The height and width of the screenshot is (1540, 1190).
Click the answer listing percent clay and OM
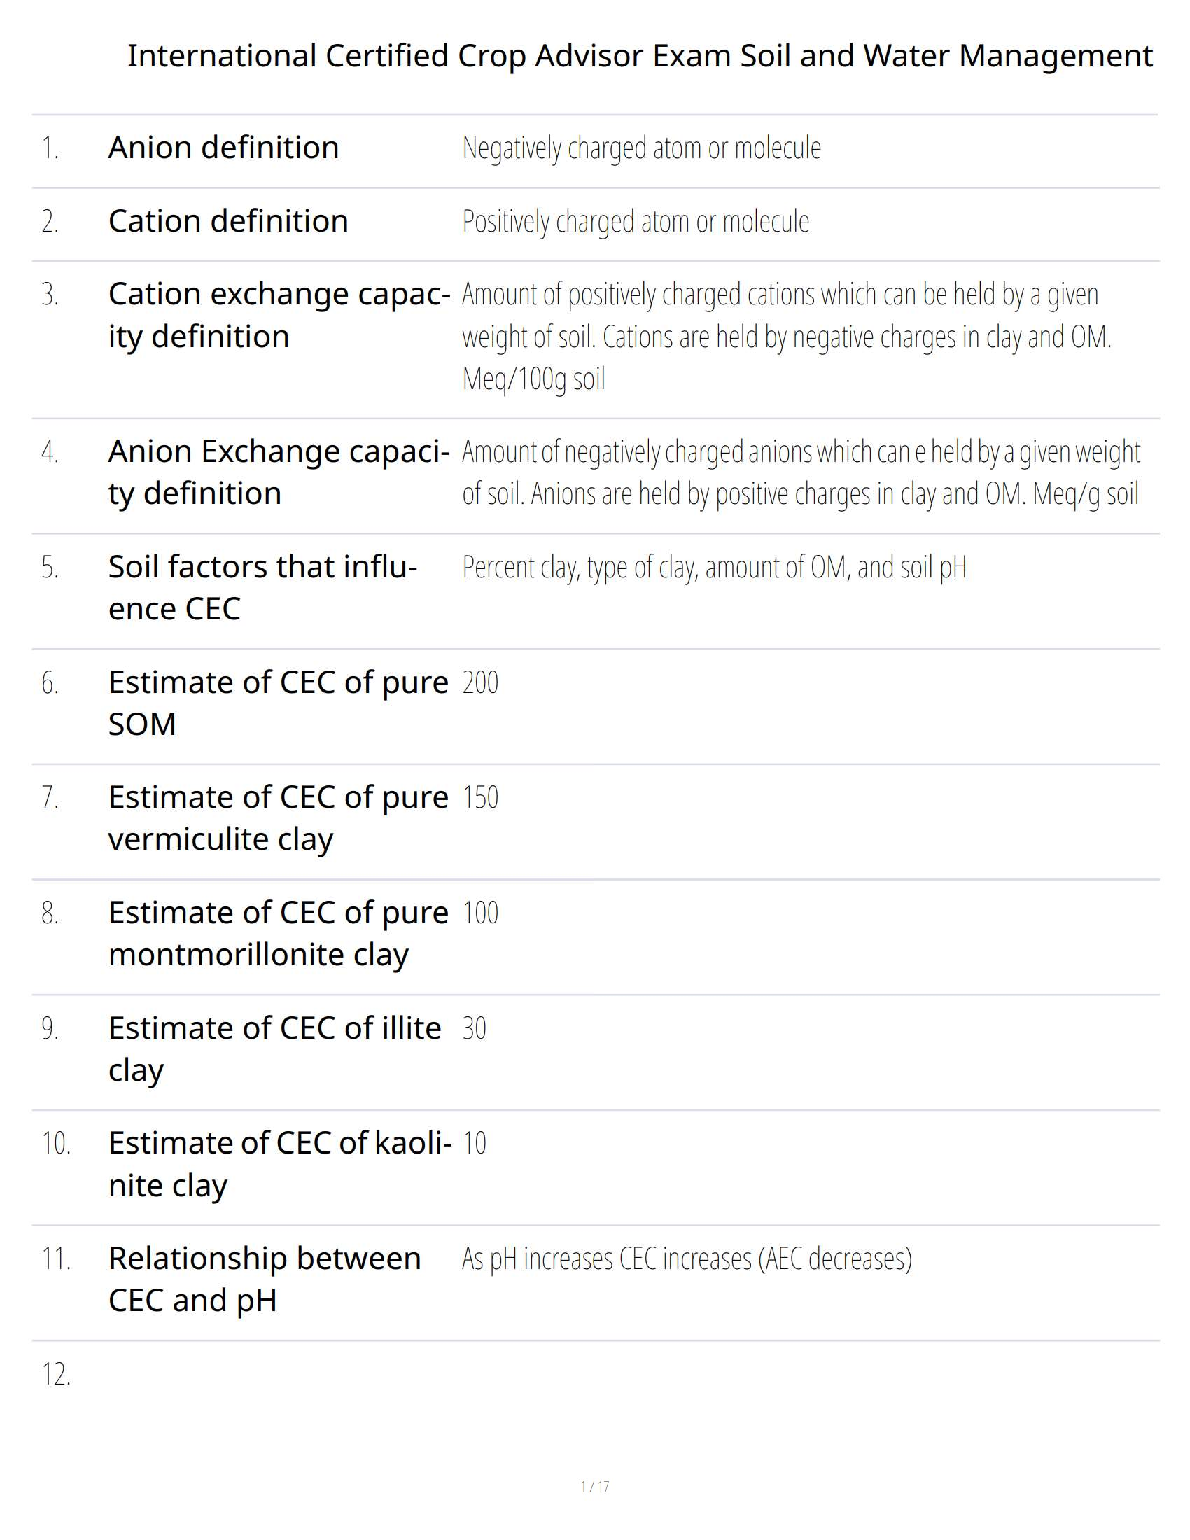714,568
